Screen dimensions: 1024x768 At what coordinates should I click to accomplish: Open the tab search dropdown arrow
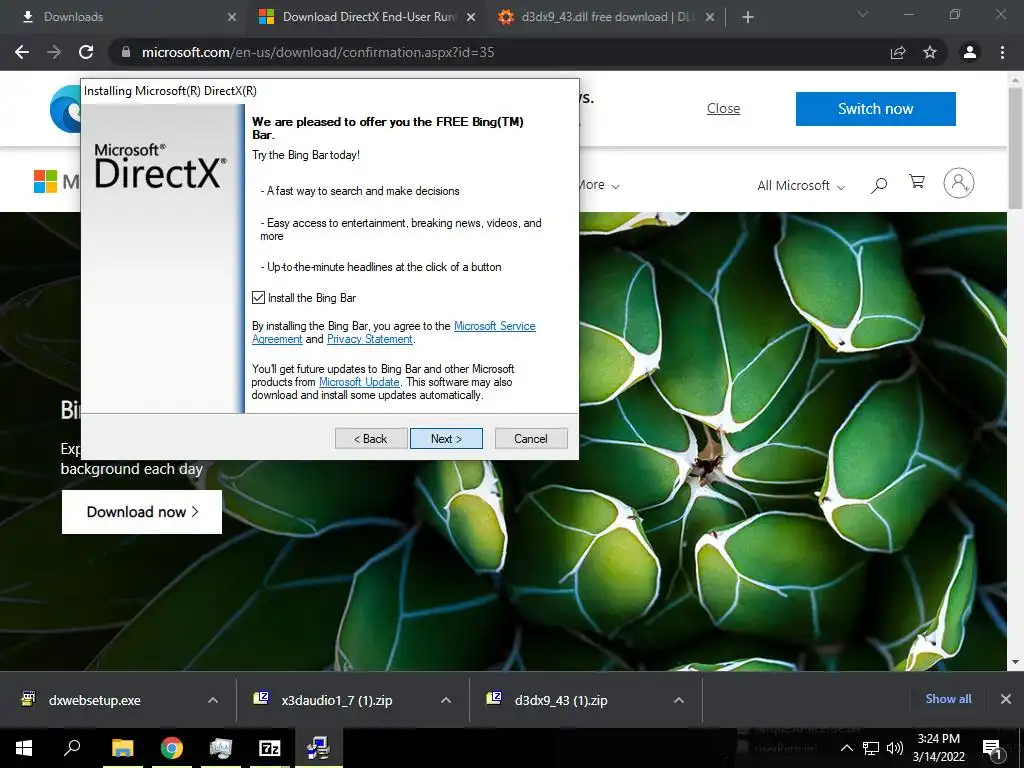863,14
